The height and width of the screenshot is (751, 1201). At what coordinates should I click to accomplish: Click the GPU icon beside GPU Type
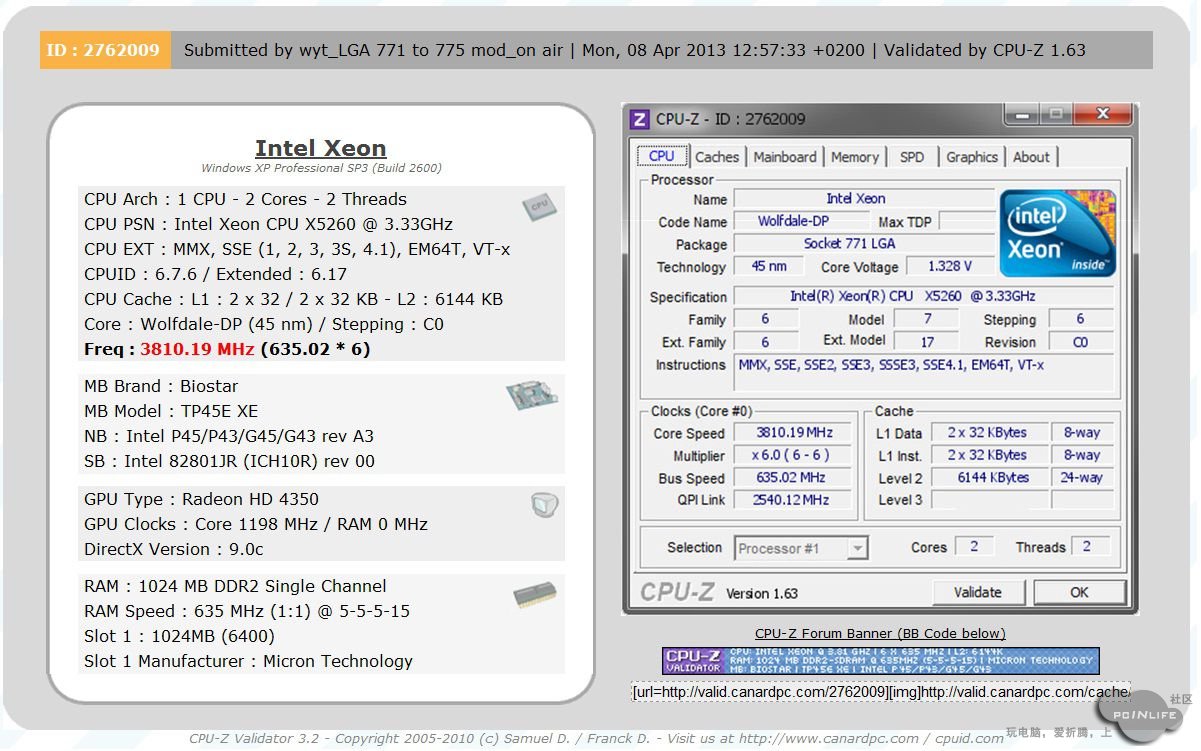[x=544, y=505]
